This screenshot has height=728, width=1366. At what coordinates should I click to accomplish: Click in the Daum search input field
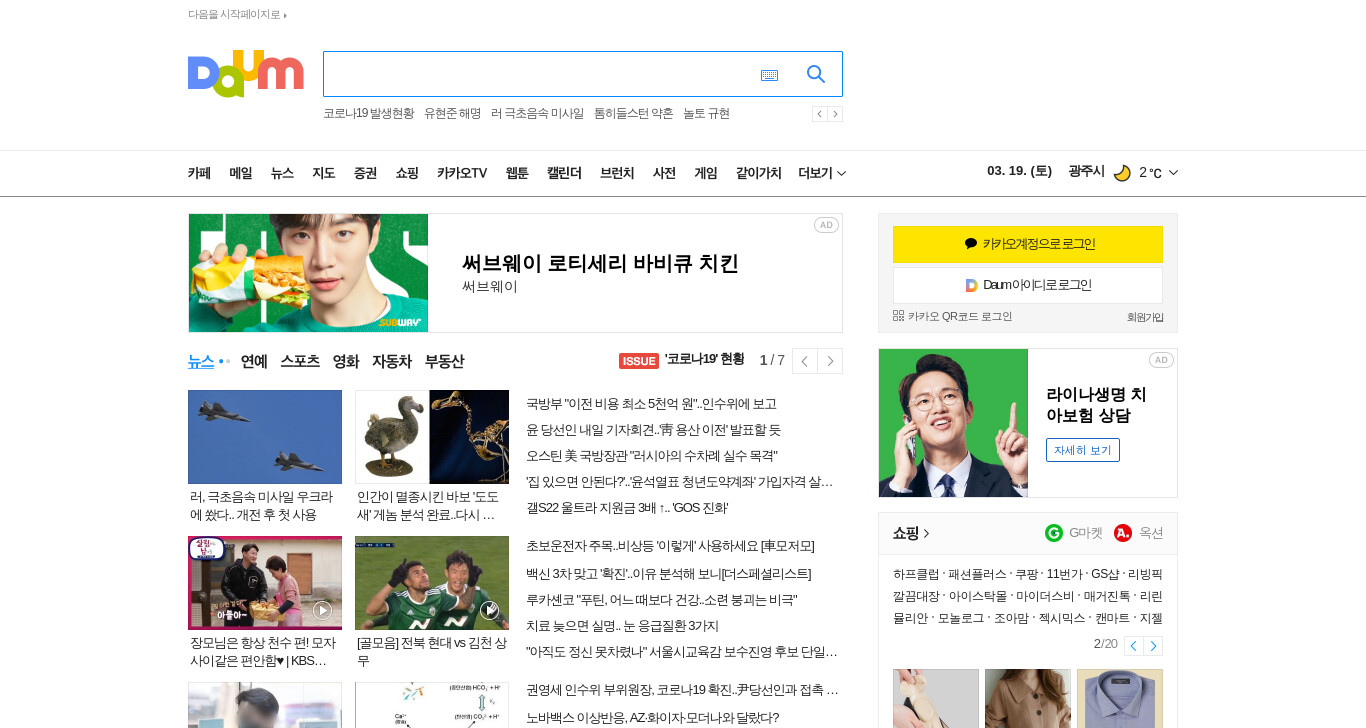(x=540, y=74)
